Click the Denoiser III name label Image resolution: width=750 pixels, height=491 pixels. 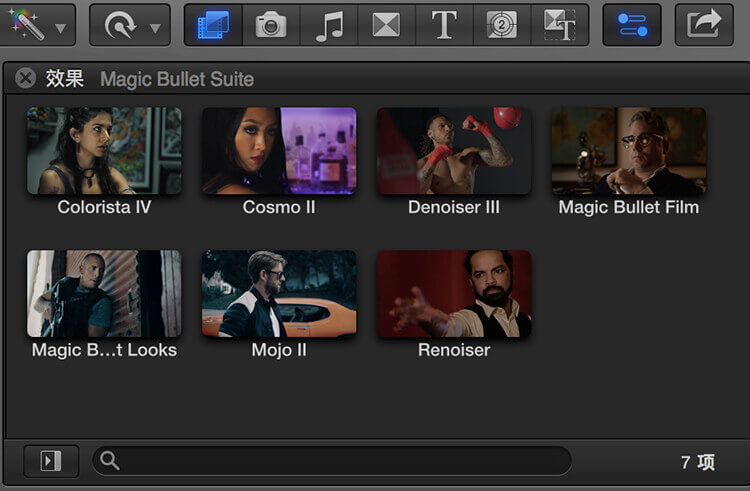click(454, 207)
